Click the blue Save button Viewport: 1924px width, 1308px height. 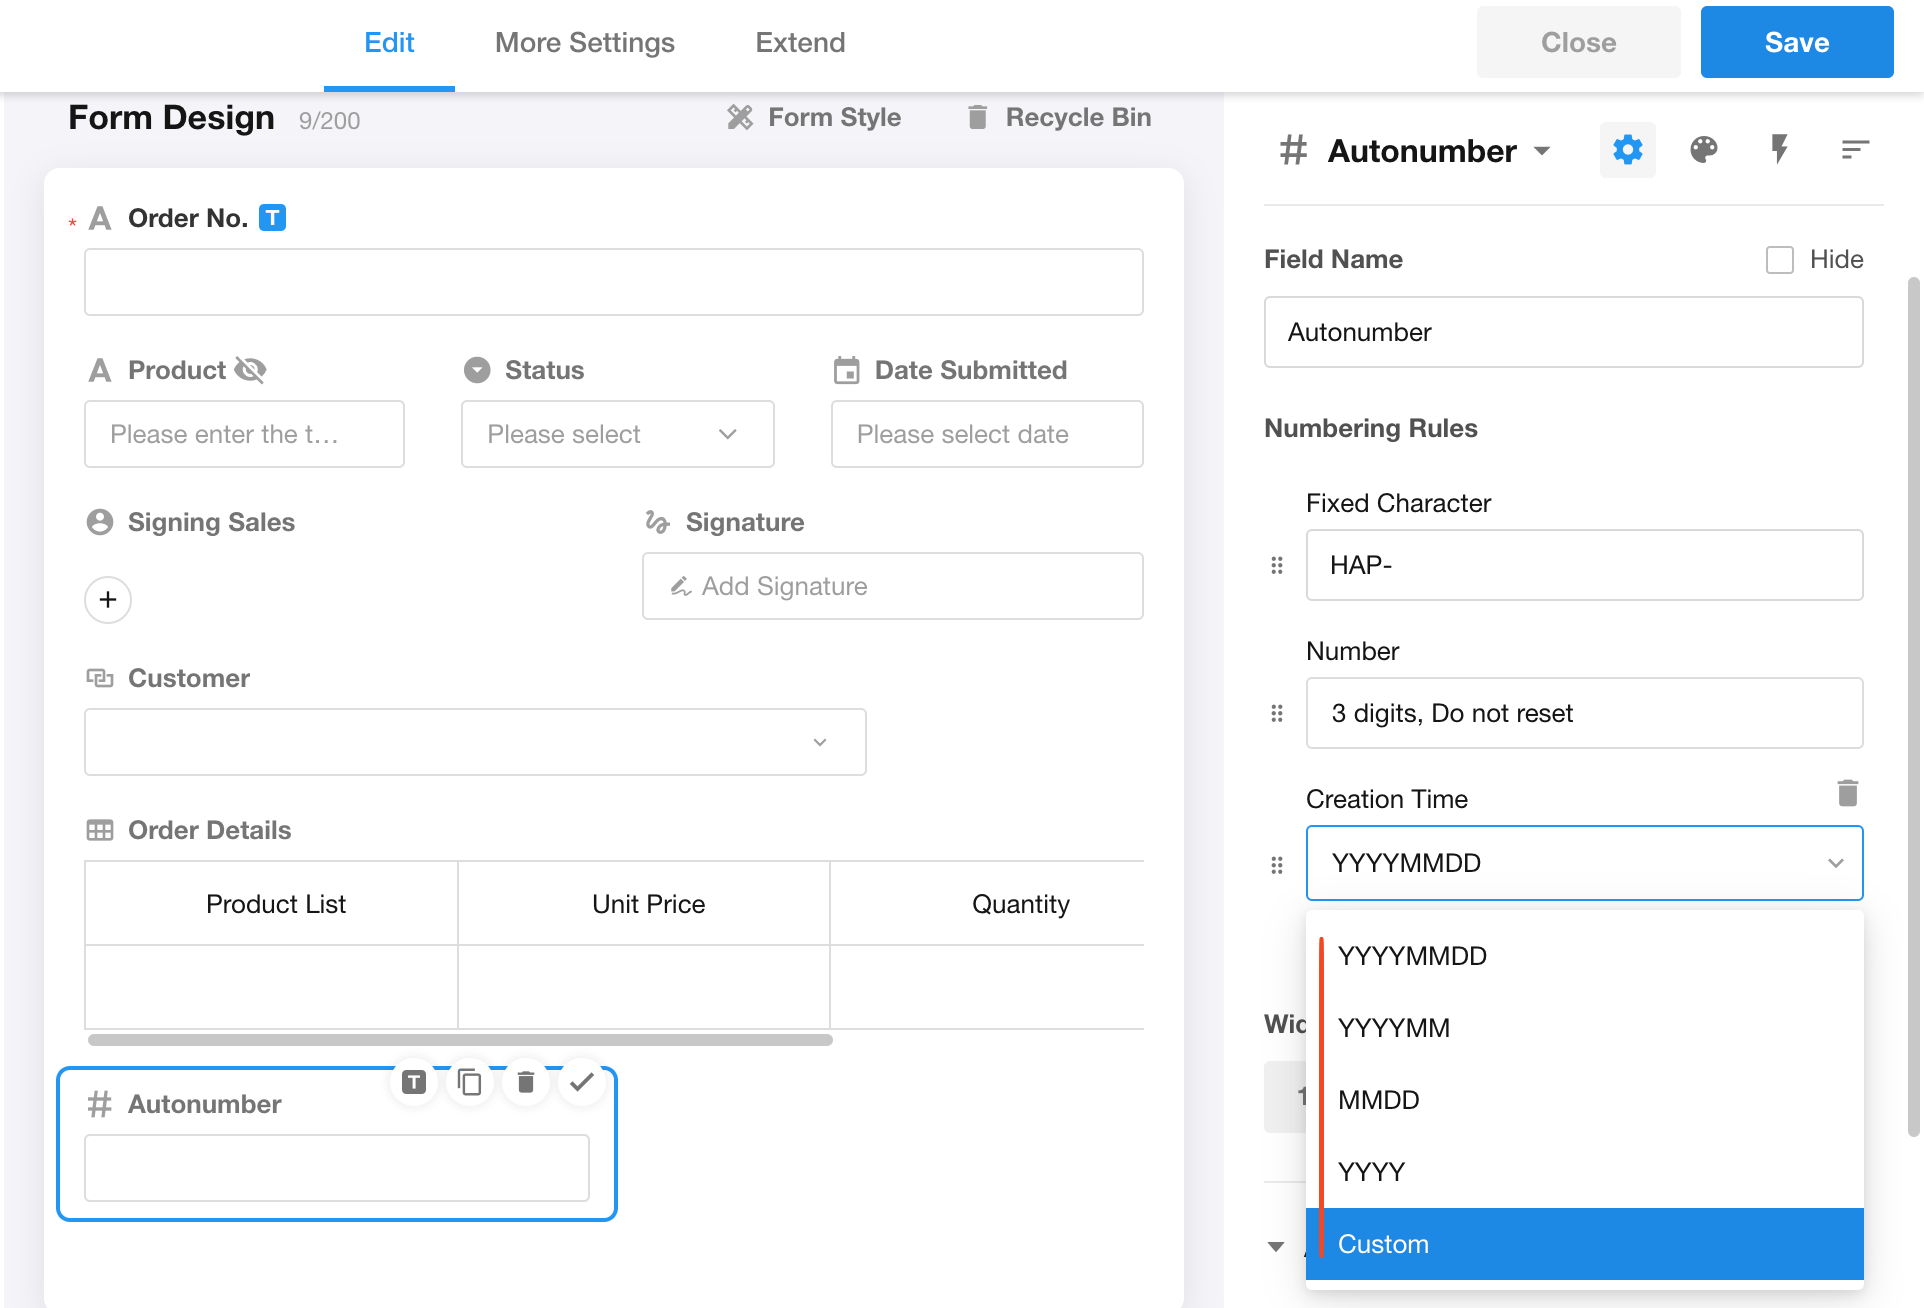click(x=1796, y=43)
